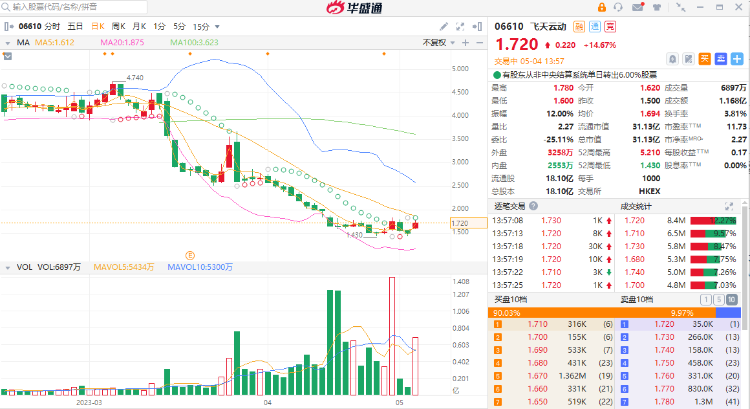The height and width of the screenshot is (409, 750).
Task: Set a price alert with bell icon
Action: click(x=673, y=59)
